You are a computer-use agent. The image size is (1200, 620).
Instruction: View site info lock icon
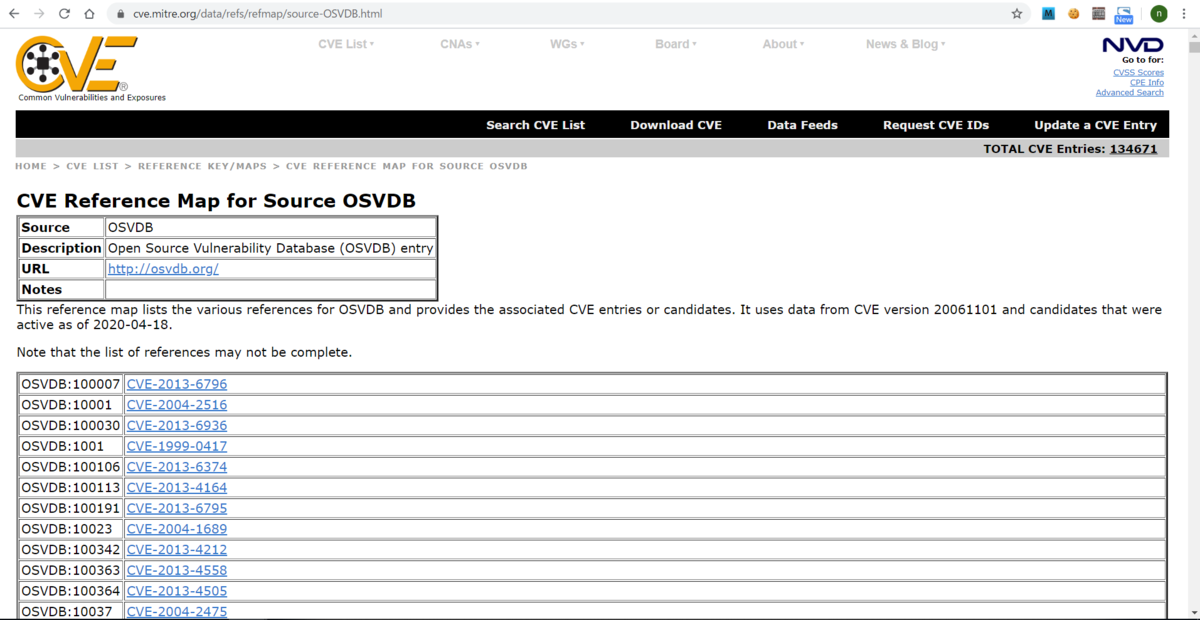pyautogui.click(x=121, y=14)
